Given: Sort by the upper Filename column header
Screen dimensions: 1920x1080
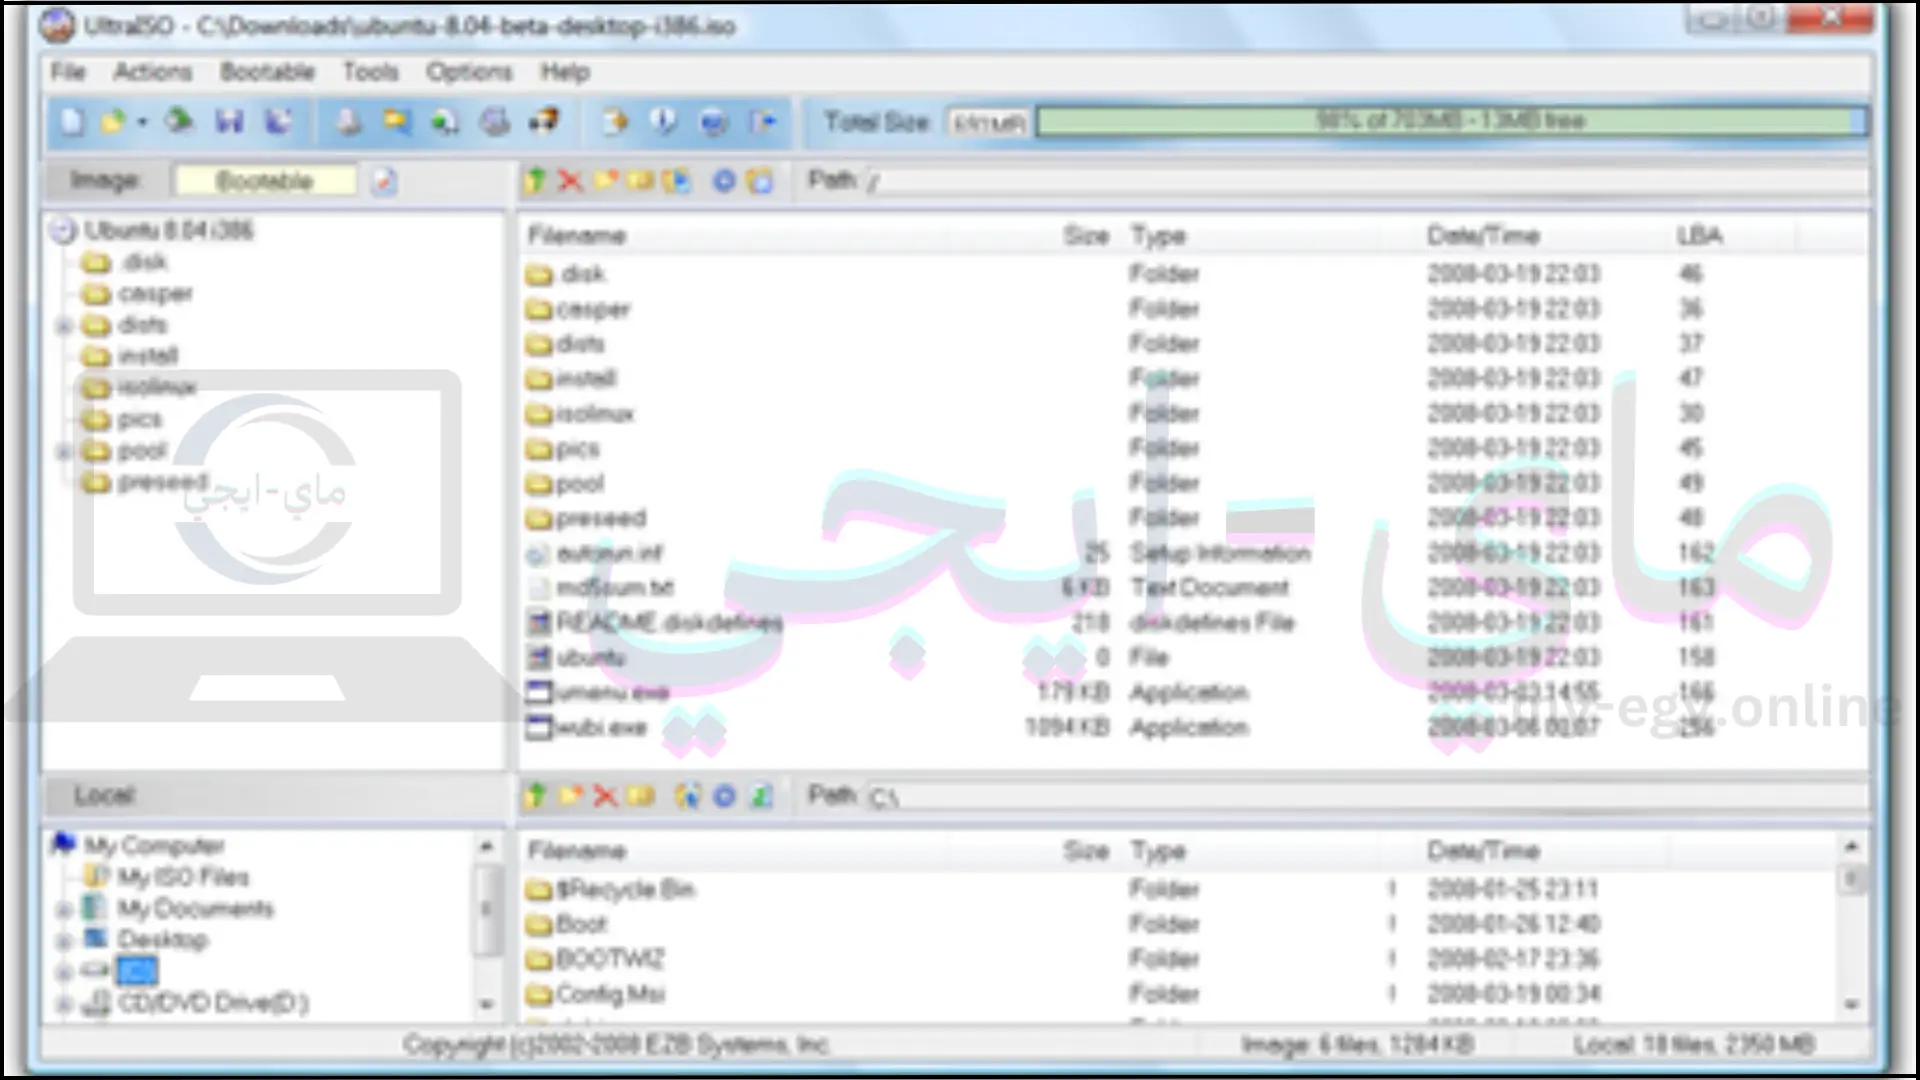Looking at the screenshot, I should pyautogui.click(x=576, y=236).
